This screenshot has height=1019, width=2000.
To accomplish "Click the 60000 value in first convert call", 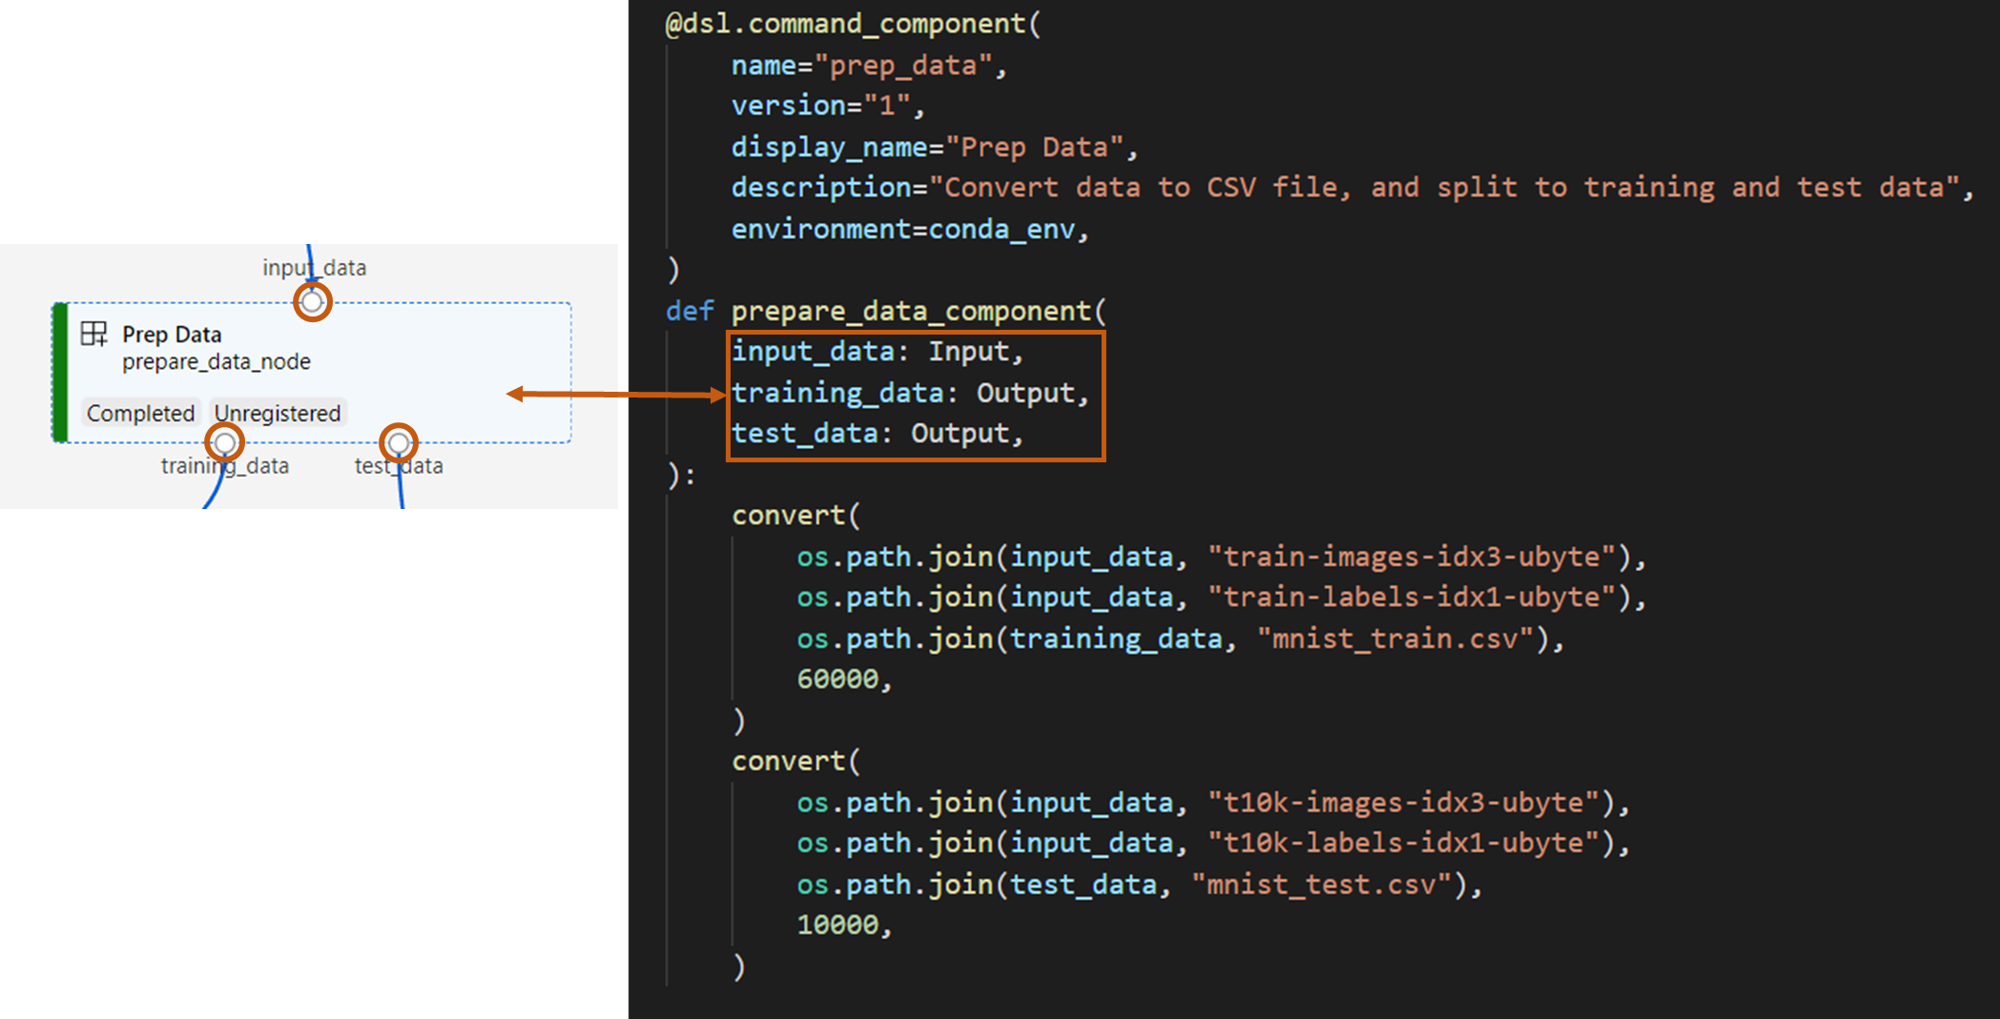I will (837, 679).
